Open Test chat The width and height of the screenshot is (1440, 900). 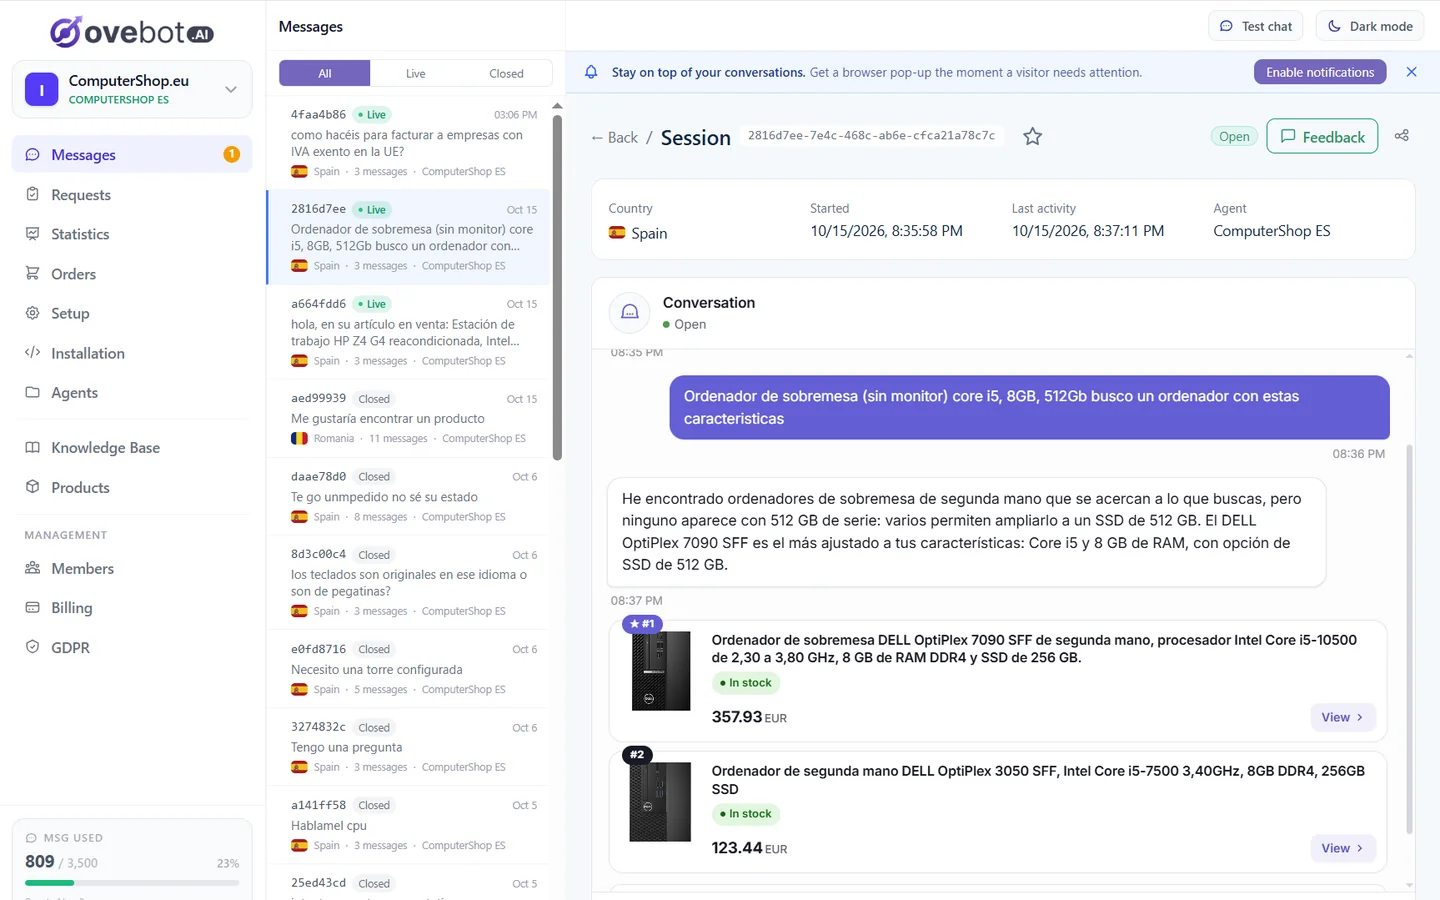tap(1255, 26)
